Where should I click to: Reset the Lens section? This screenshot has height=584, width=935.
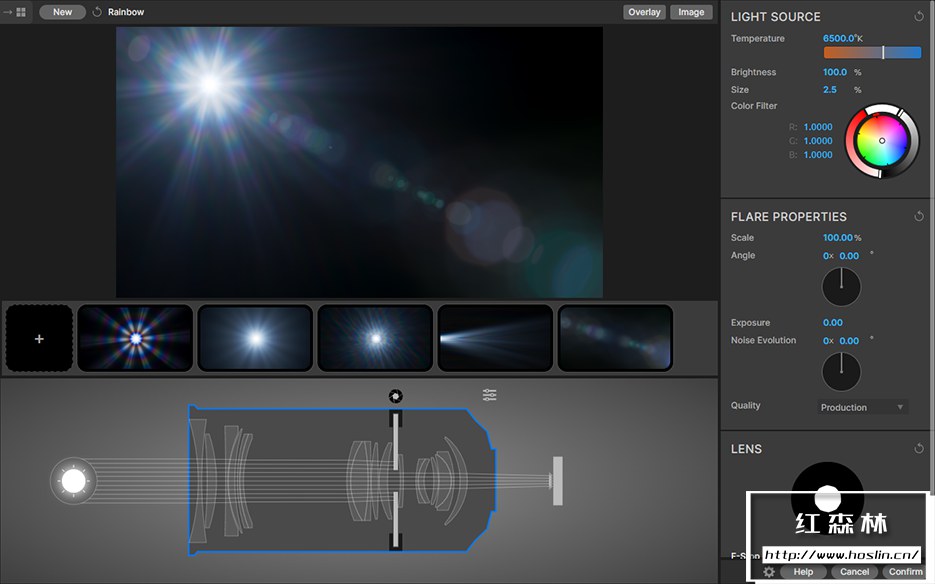(918, 449)
